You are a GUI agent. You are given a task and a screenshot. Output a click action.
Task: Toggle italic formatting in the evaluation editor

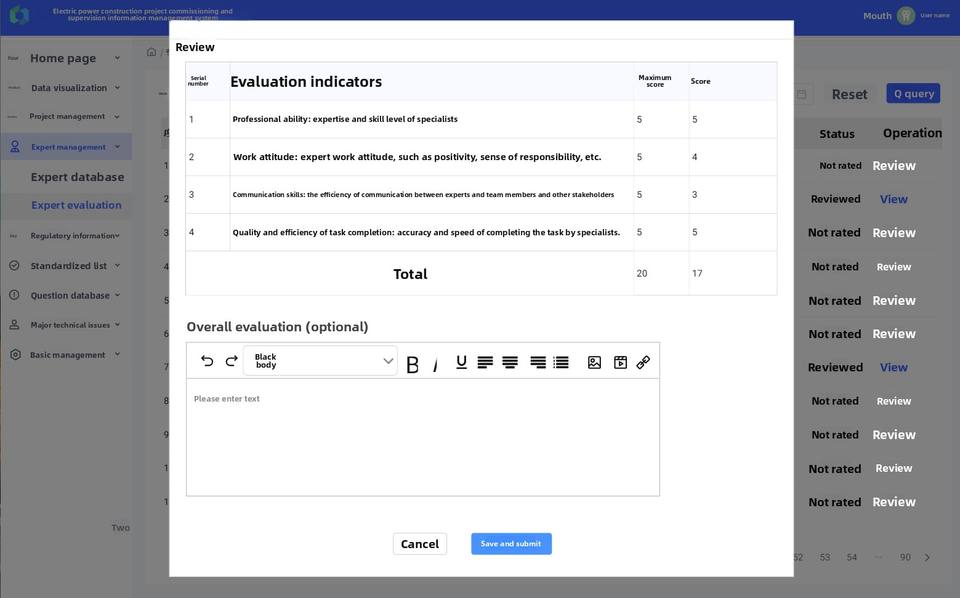coord(436,363)
